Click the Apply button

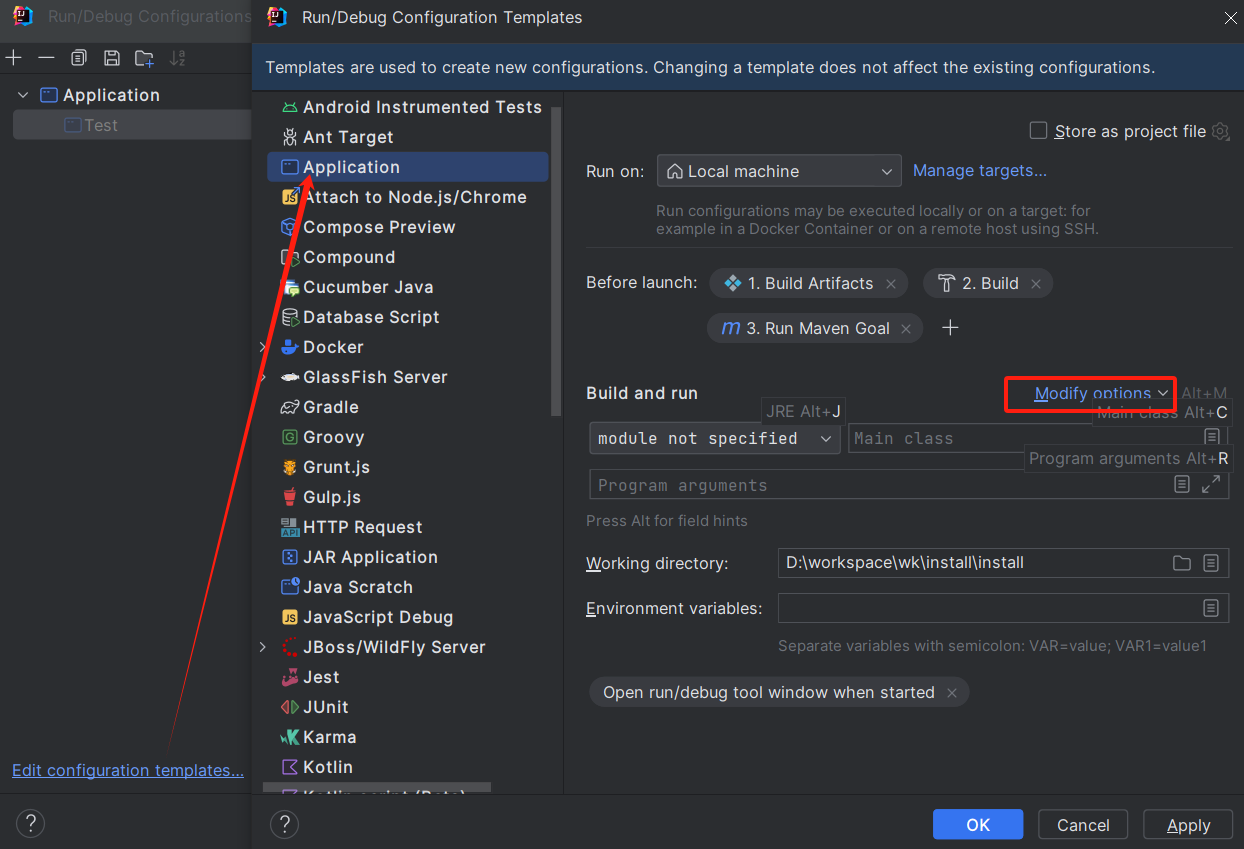point(1189,825)
